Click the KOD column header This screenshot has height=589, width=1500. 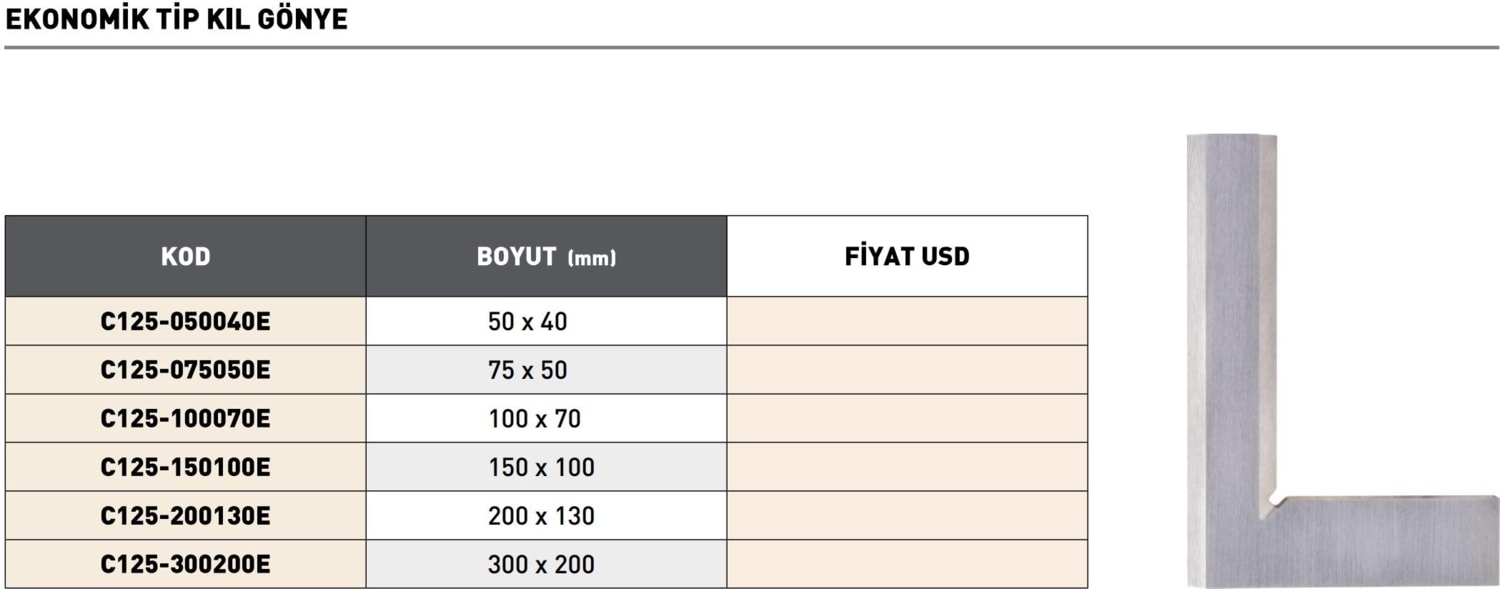point(186,257)
